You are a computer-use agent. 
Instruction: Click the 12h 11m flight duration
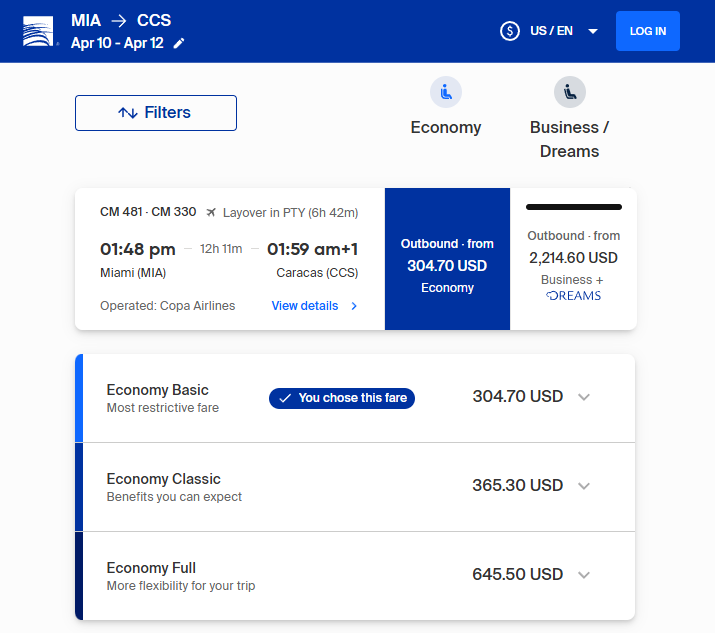(221, 249)
